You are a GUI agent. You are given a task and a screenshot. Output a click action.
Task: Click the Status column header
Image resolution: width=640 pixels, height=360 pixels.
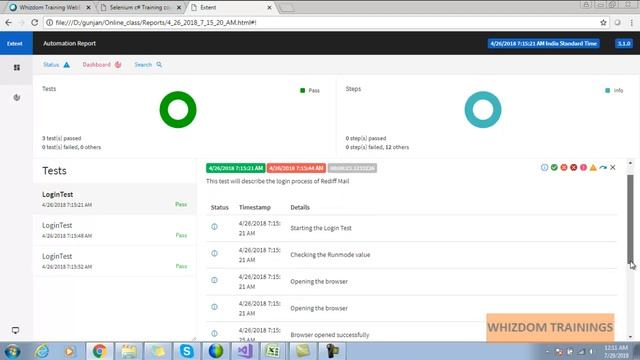[x=220, y=207]
